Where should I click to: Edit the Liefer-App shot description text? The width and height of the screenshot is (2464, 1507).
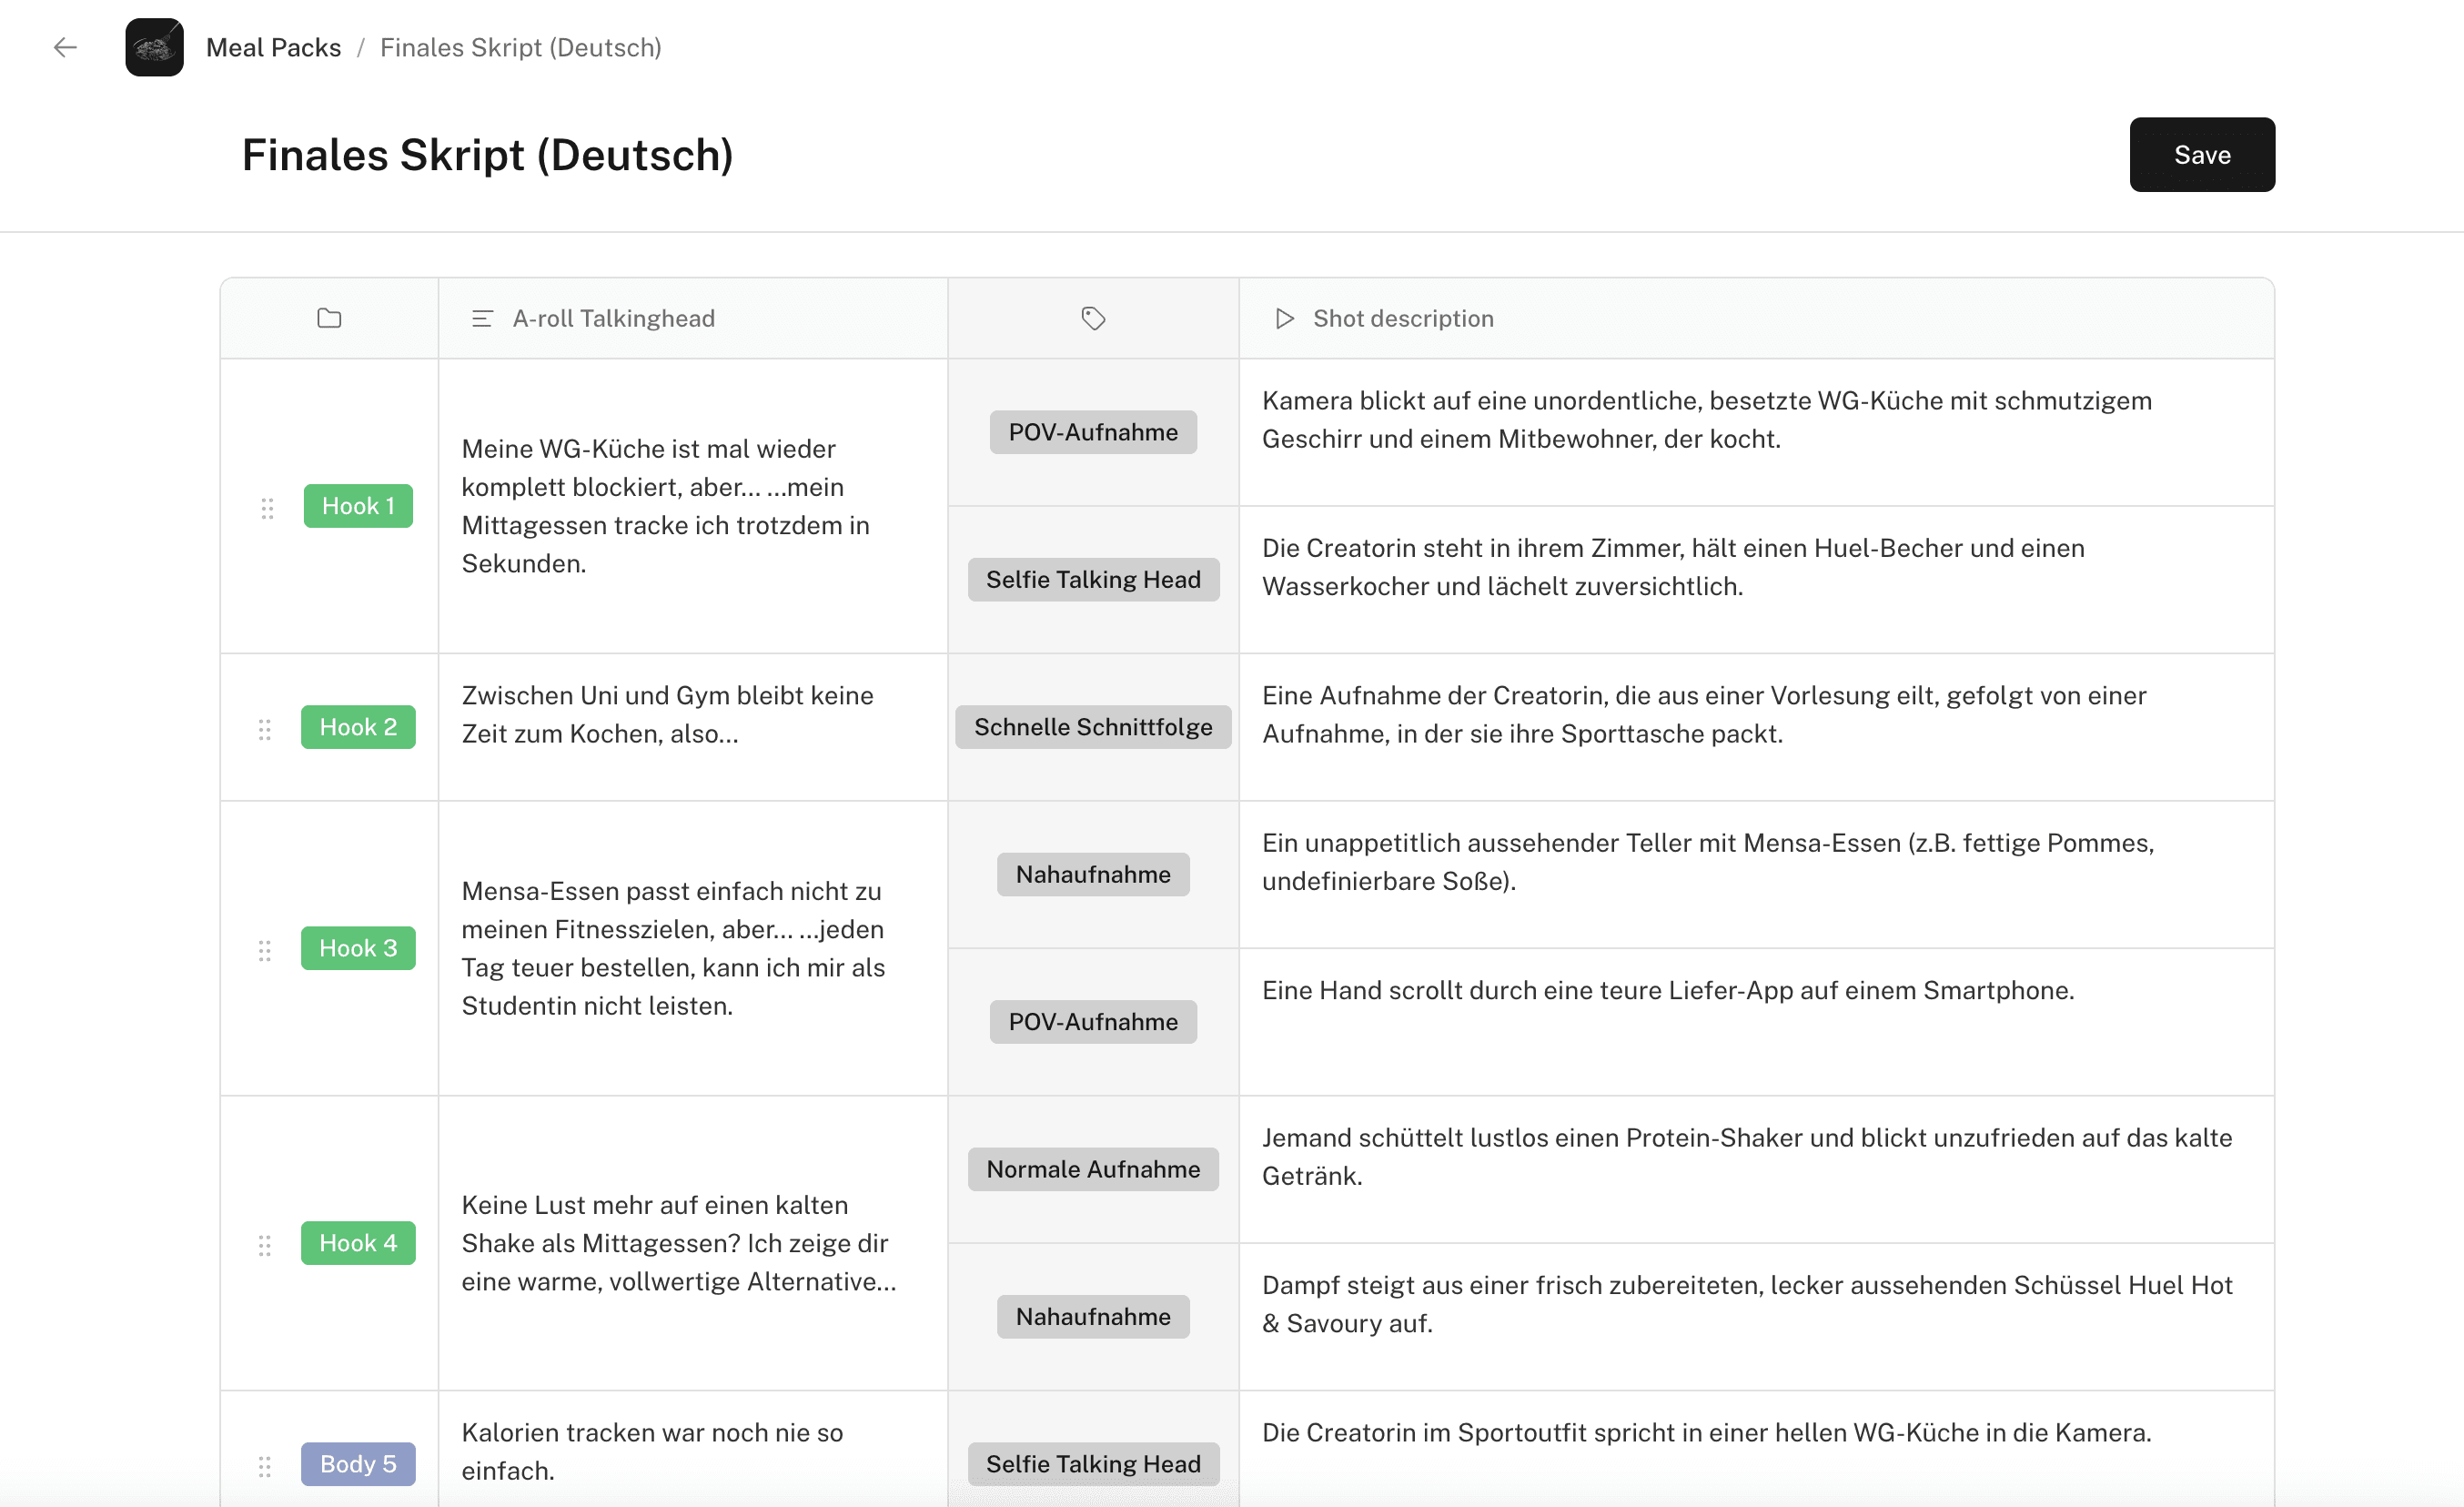1667,990
